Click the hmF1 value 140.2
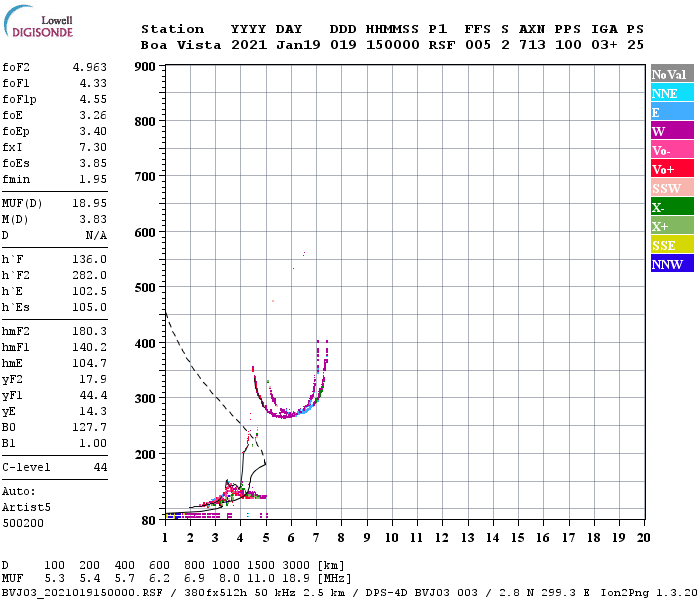This screenshot has height=600, width=700. (x=90, y=347)
